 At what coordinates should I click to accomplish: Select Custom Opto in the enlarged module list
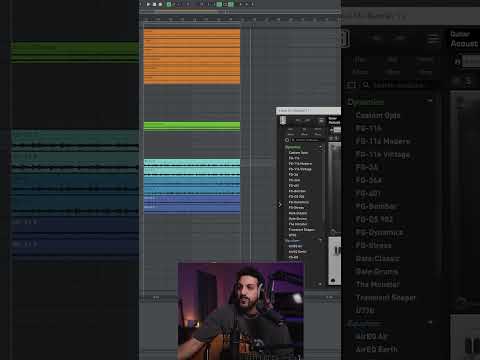pyautogui.click(x=378, y=115)
